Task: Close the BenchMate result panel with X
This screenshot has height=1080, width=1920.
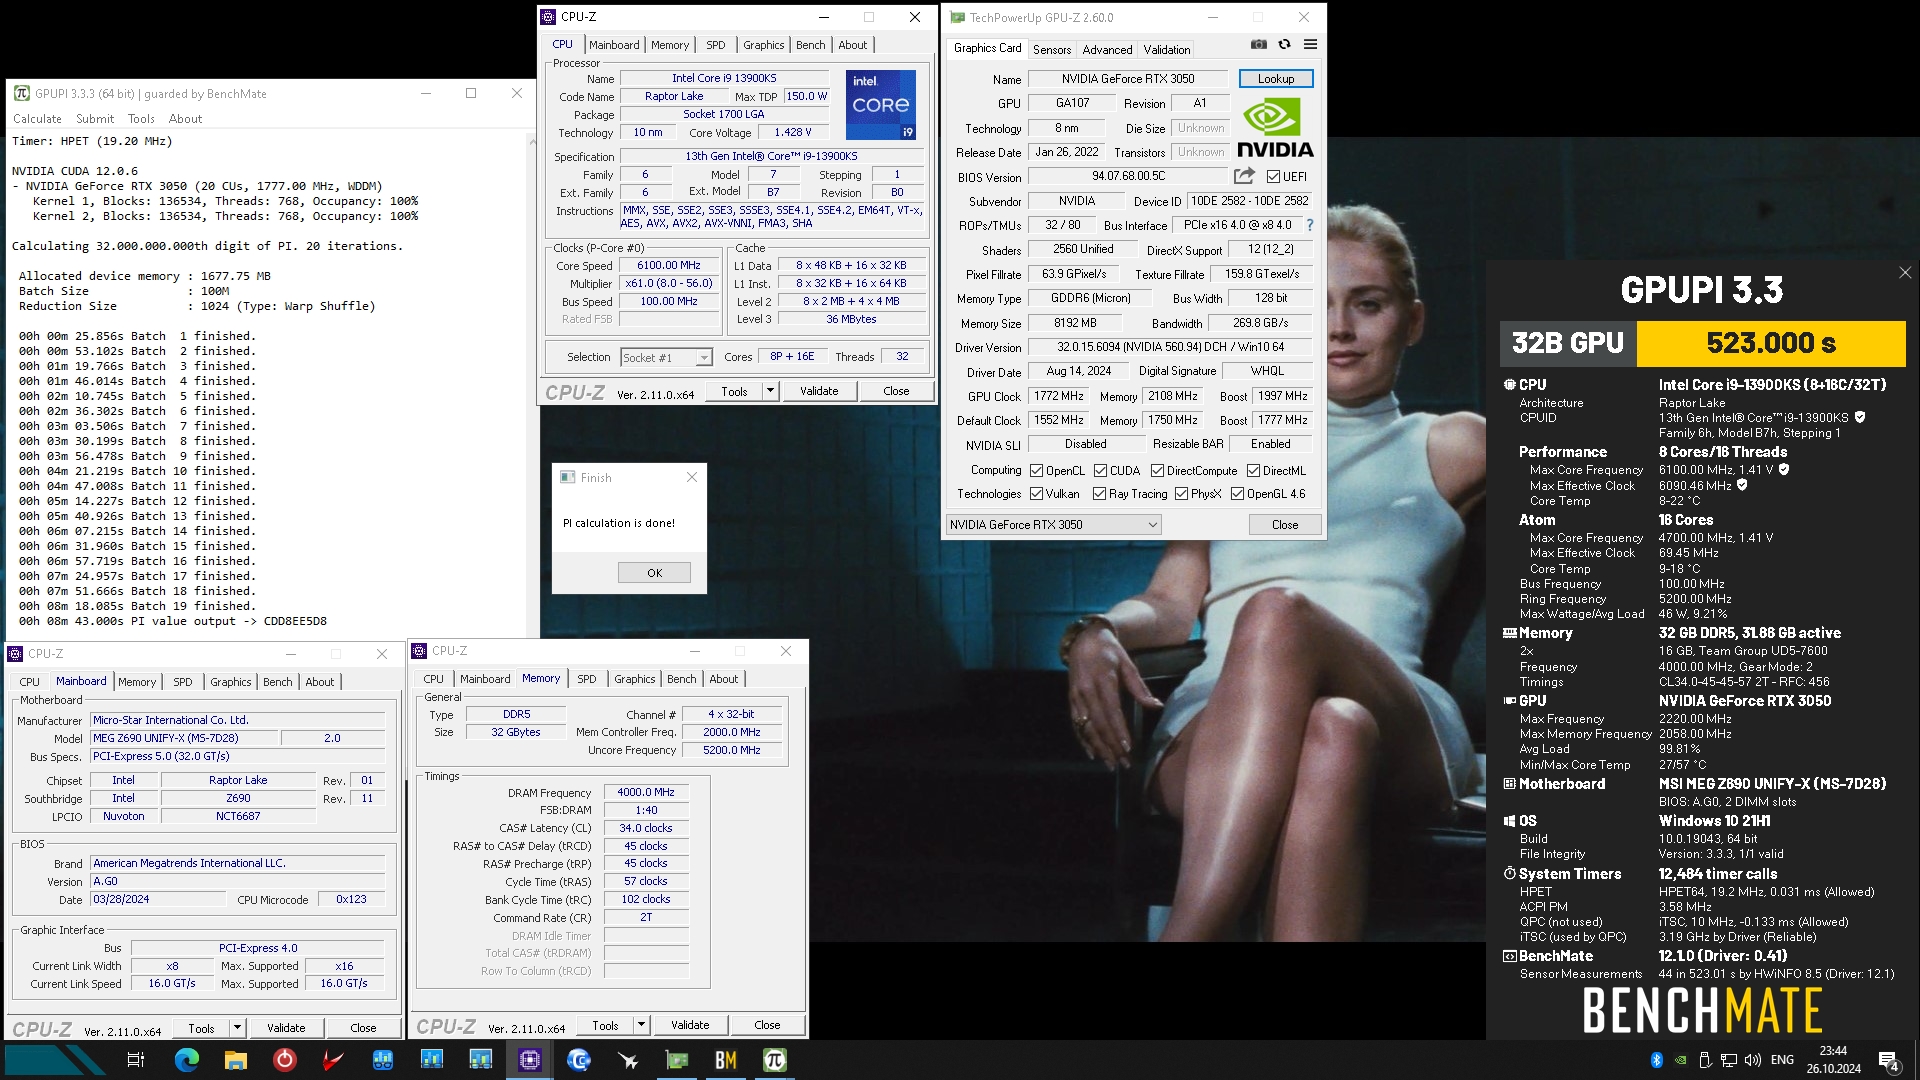Action: point(1905,273)
